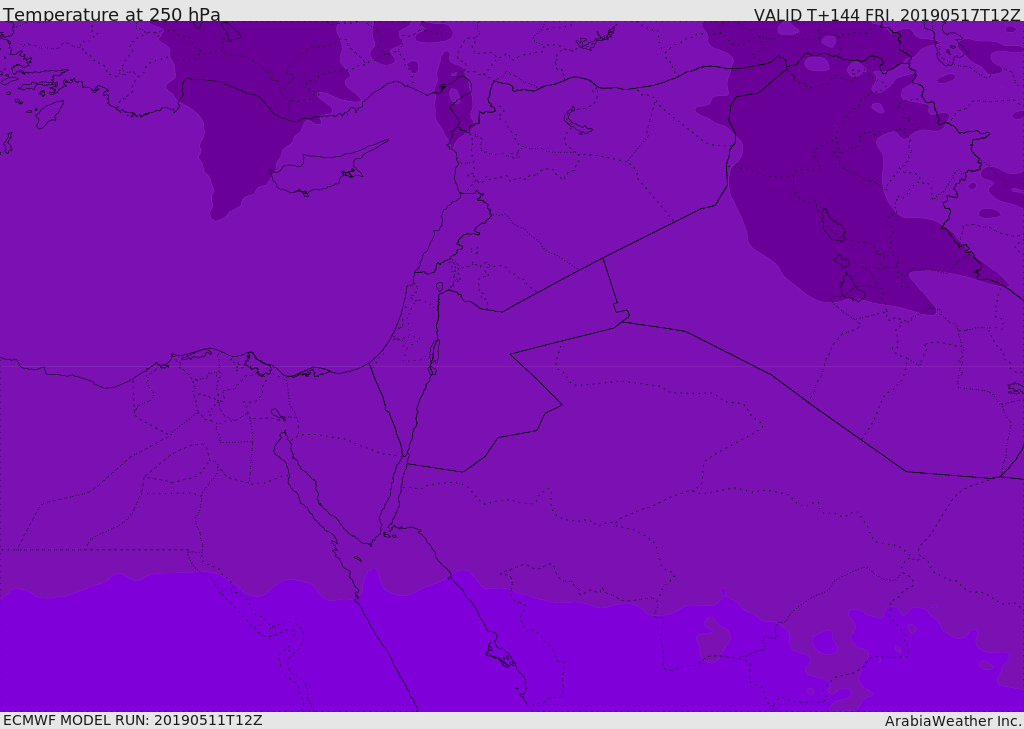The image size is (1024, 729).
Task: Click the 'Temperature at 250 hPa' title text
Action: [112, 14]
